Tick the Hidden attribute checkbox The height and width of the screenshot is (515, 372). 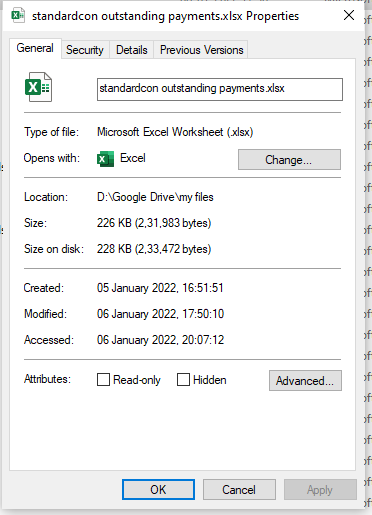pos(183,379)
